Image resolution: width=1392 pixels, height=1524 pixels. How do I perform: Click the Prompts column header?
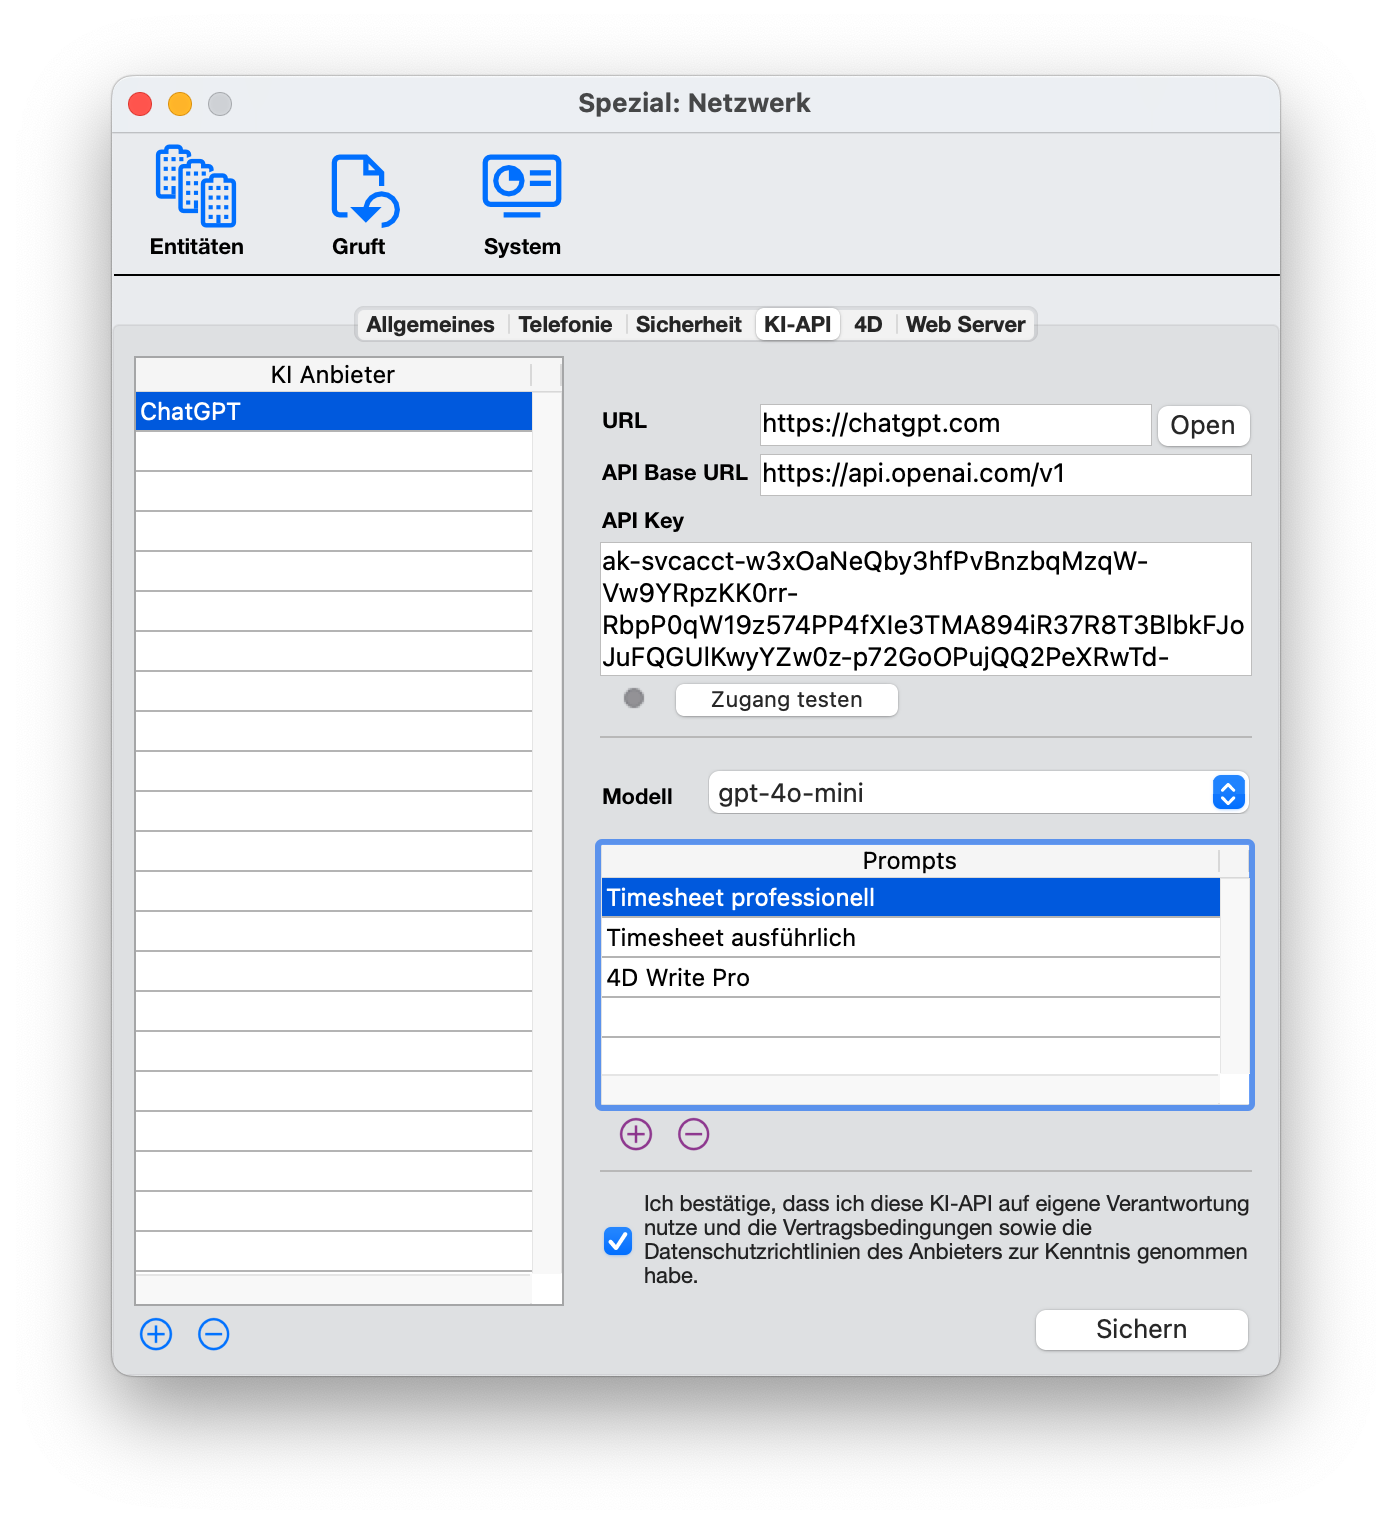910,860
